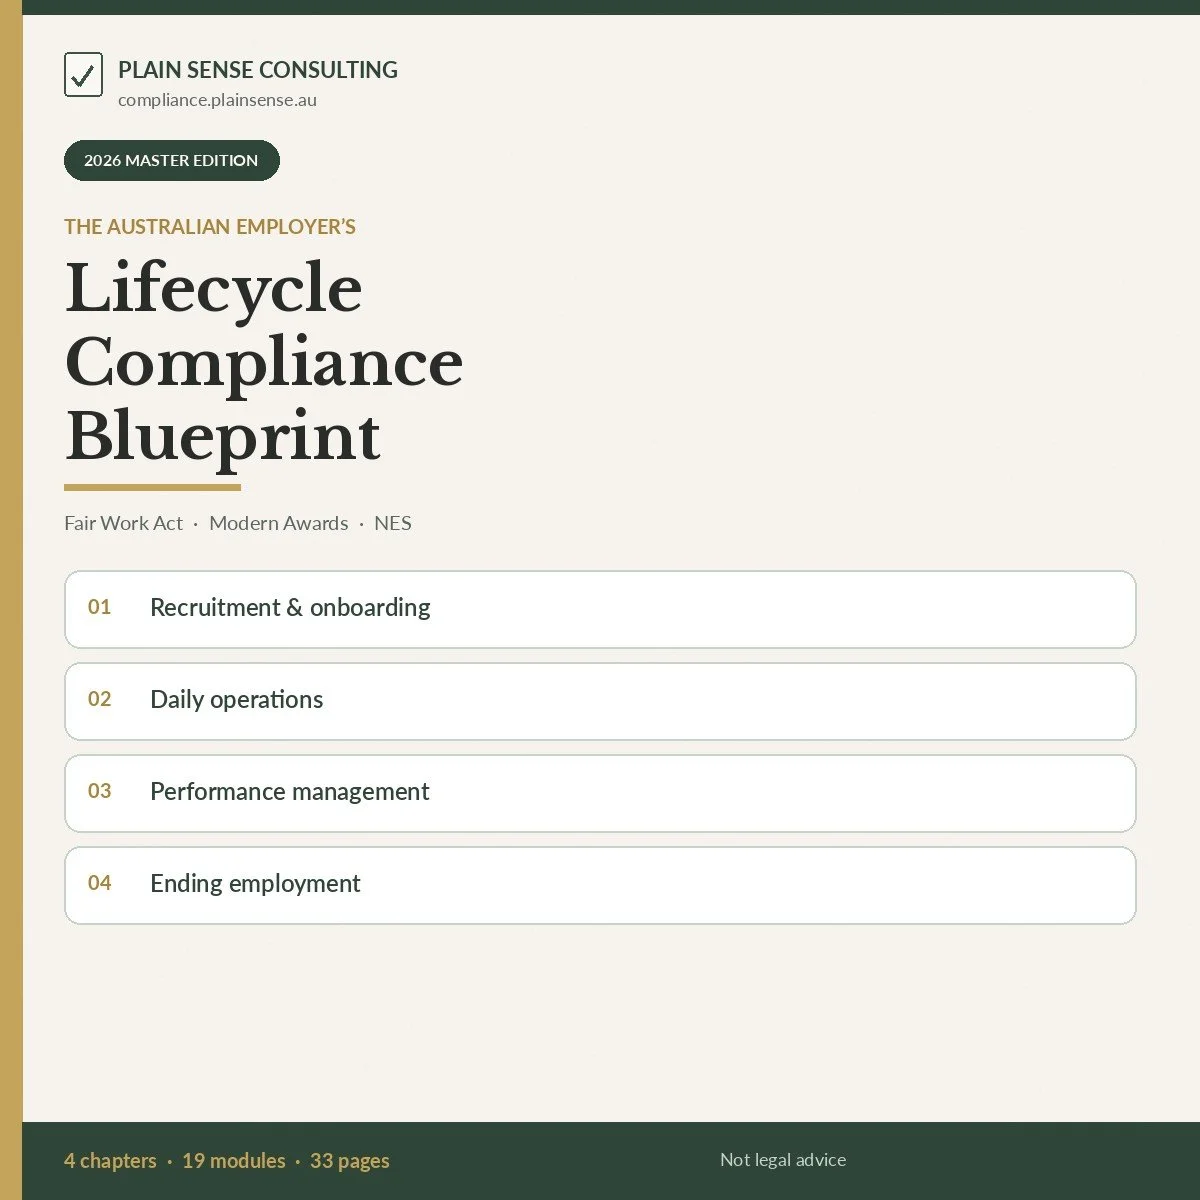Click THE AUSTRALIAN EMPLOYER'S subtitle
The image size is (1200, 1200).
click(210, 227)
